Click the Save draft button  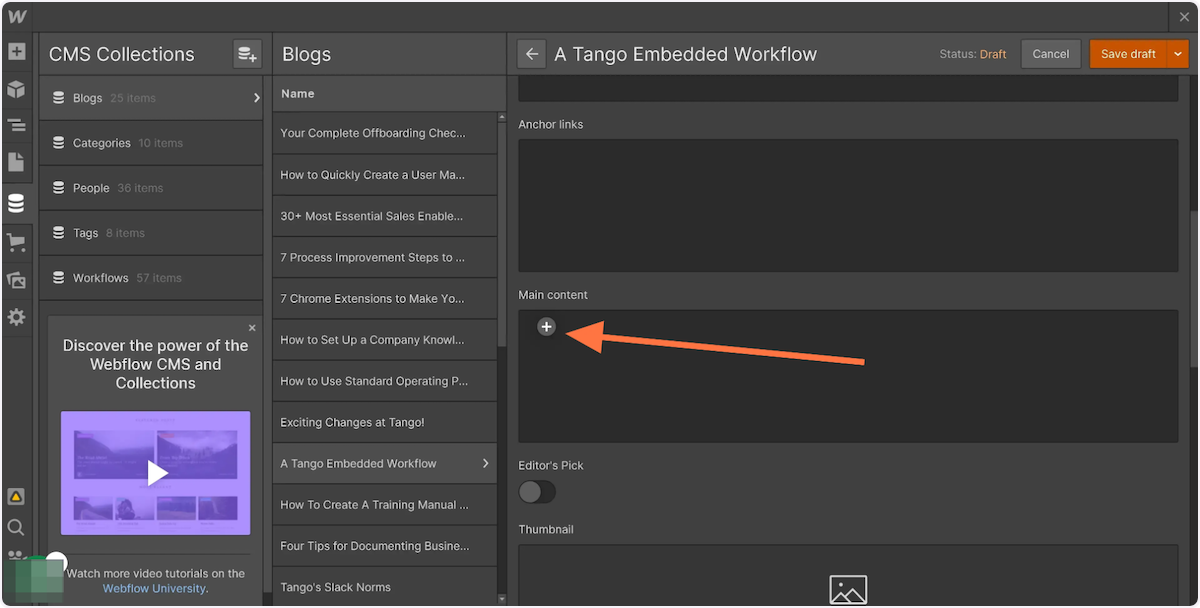(x=1129, y=54)
